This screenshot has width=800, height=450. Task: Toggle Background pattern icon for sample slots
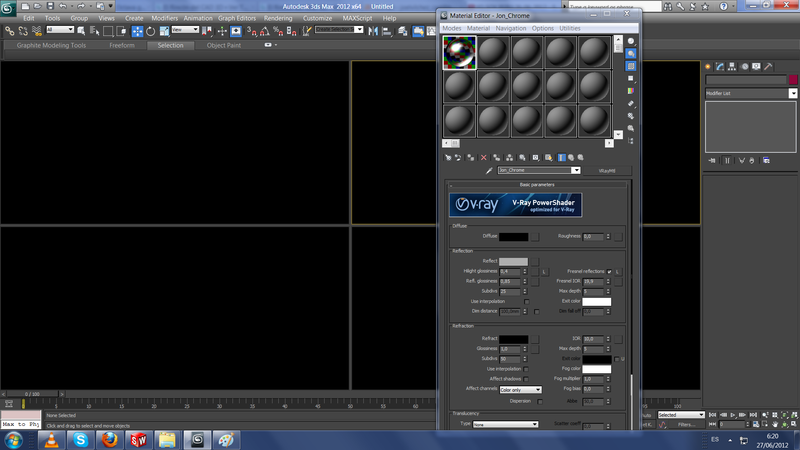(631, 66)
